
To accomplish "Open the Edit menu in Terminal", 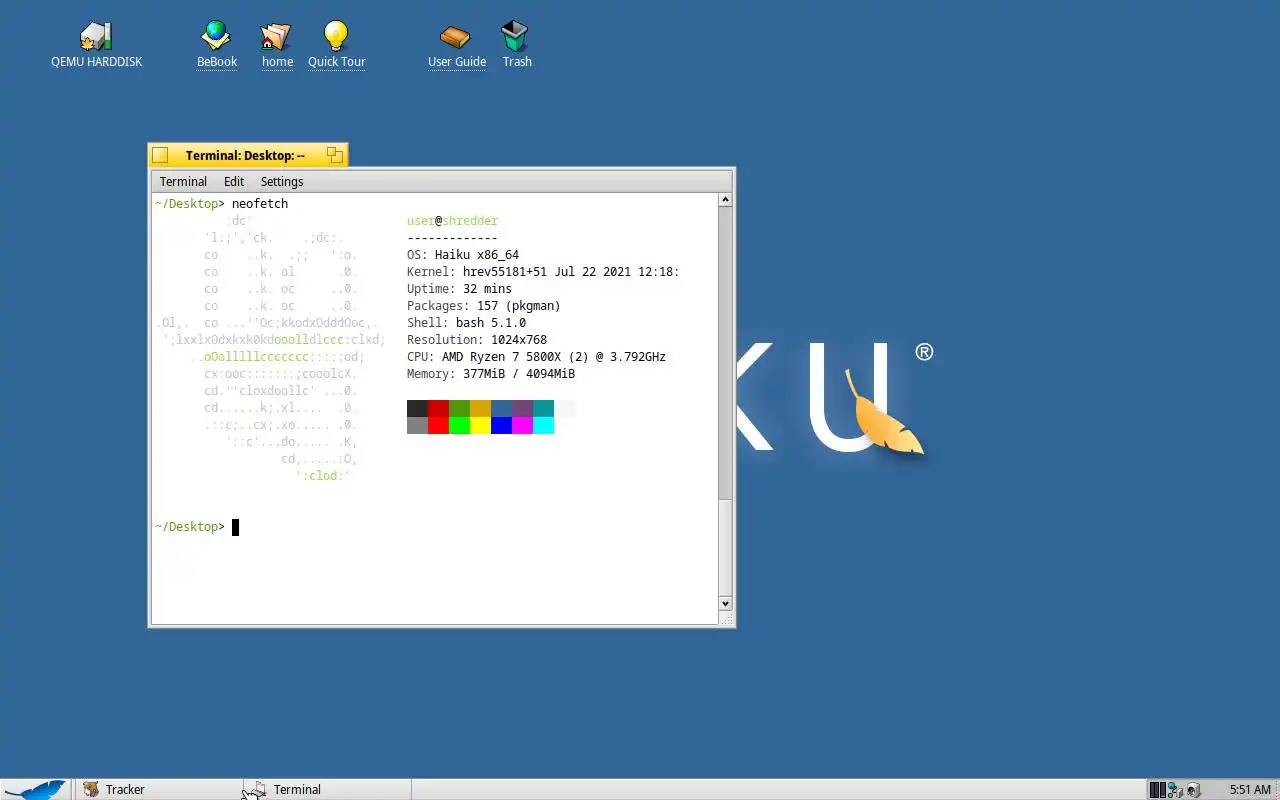I will 234,182.
